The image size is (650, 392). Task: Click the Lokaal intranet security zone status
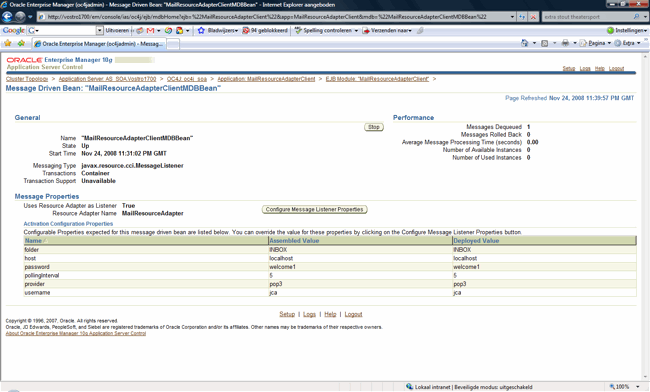469,387
